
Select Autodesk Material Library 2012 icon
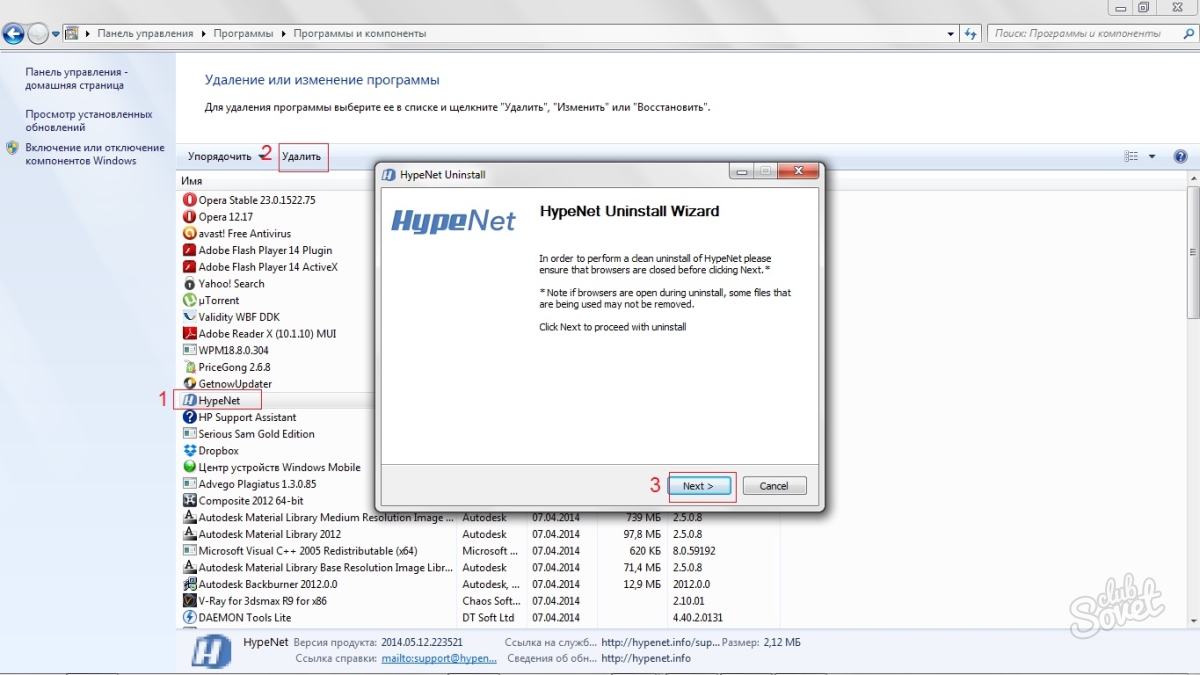[190, 534]
